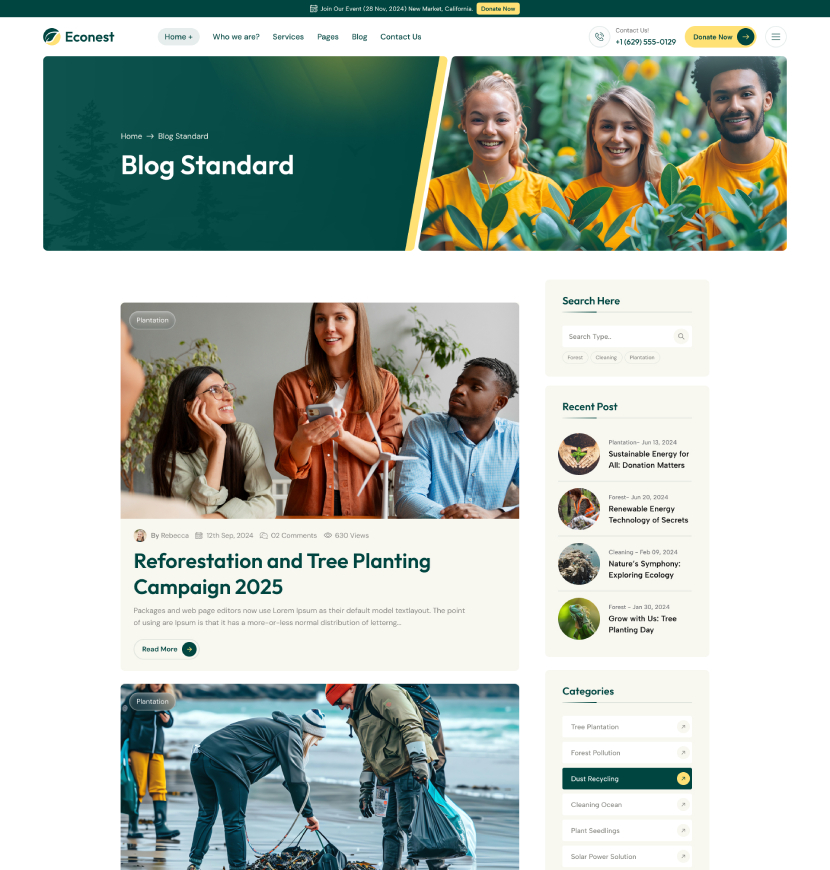
Task: Open Contact Us in navigation
Action: pos(401,37)
